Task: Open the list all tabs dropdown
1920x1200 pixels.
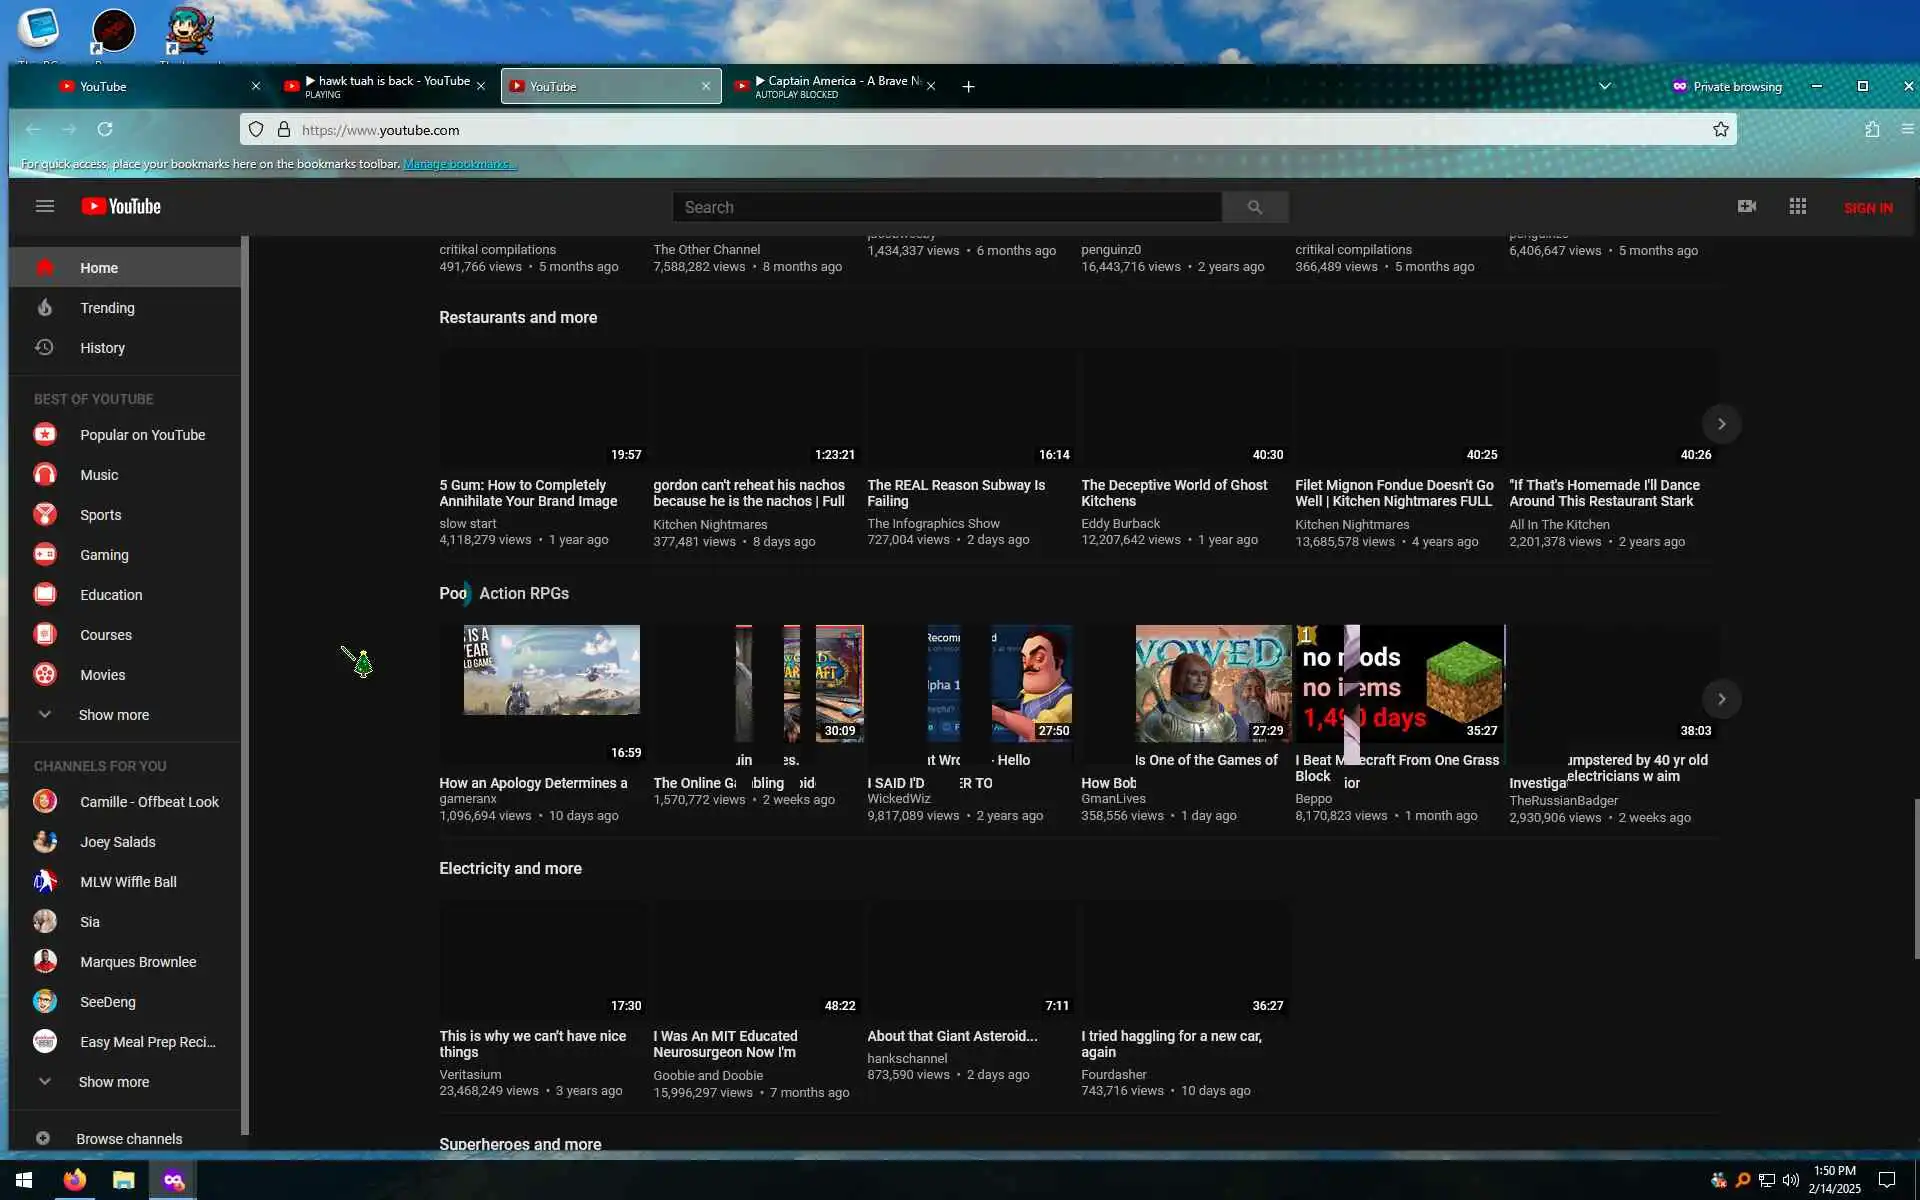Action: click(1604, 87)
